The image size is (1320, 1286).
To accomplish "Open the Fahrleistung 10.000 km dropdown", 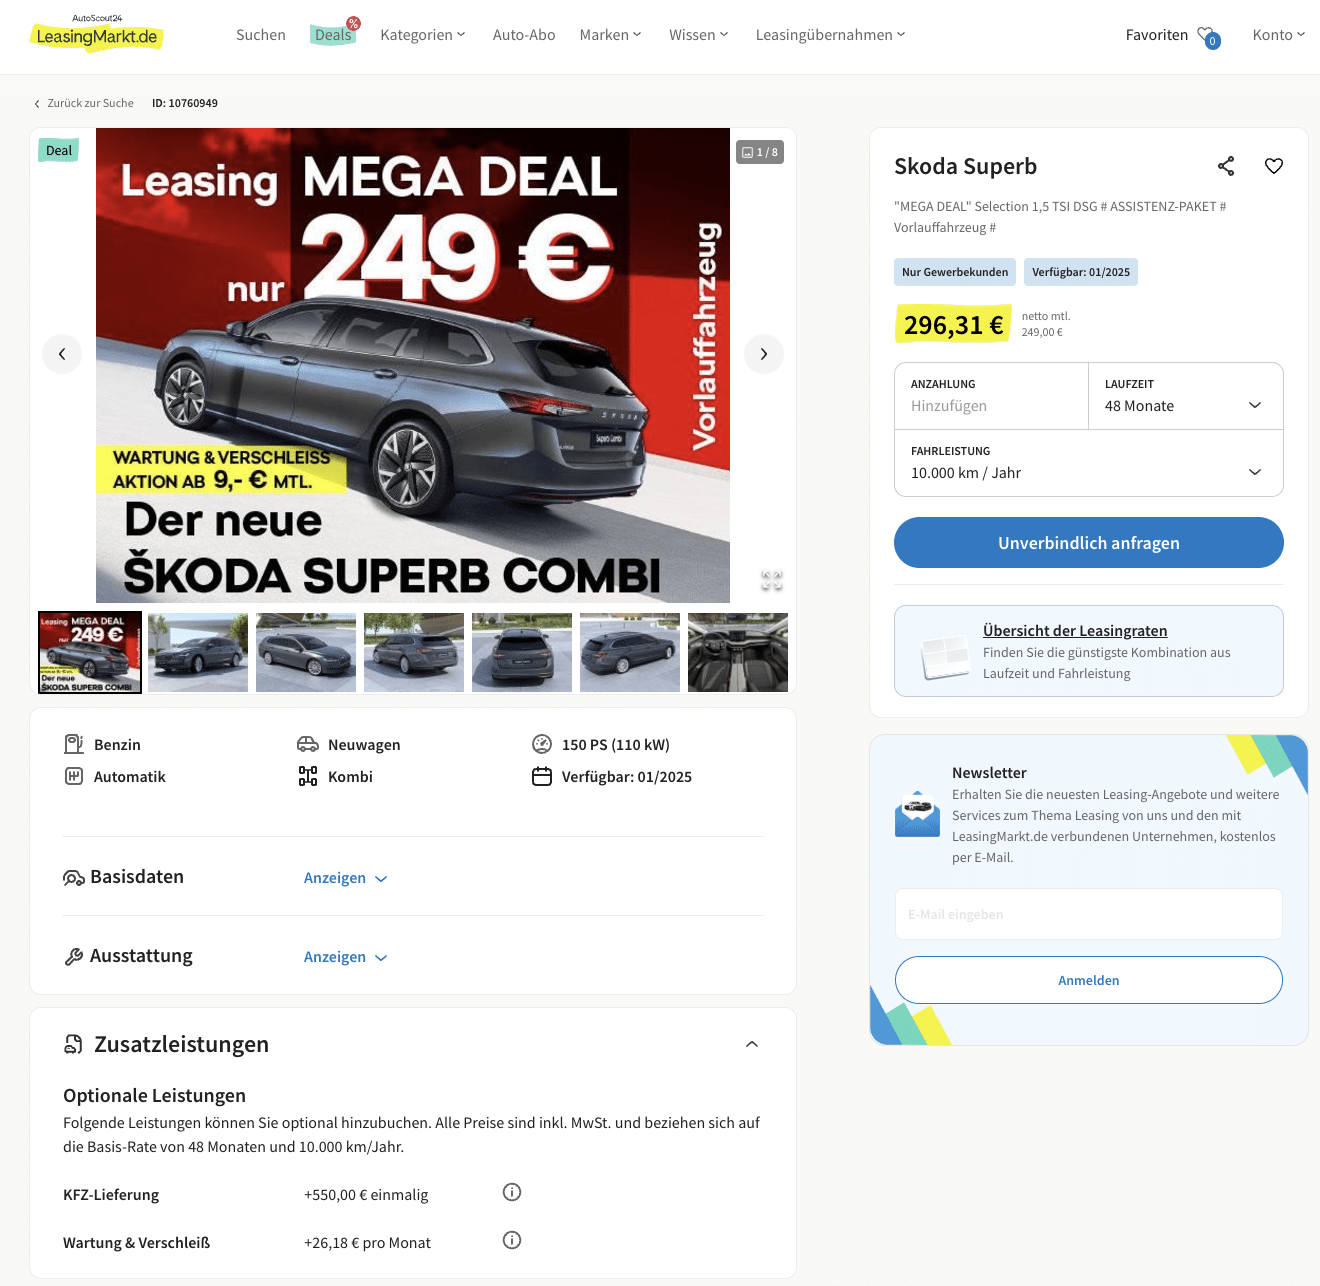I will 1089,463.
